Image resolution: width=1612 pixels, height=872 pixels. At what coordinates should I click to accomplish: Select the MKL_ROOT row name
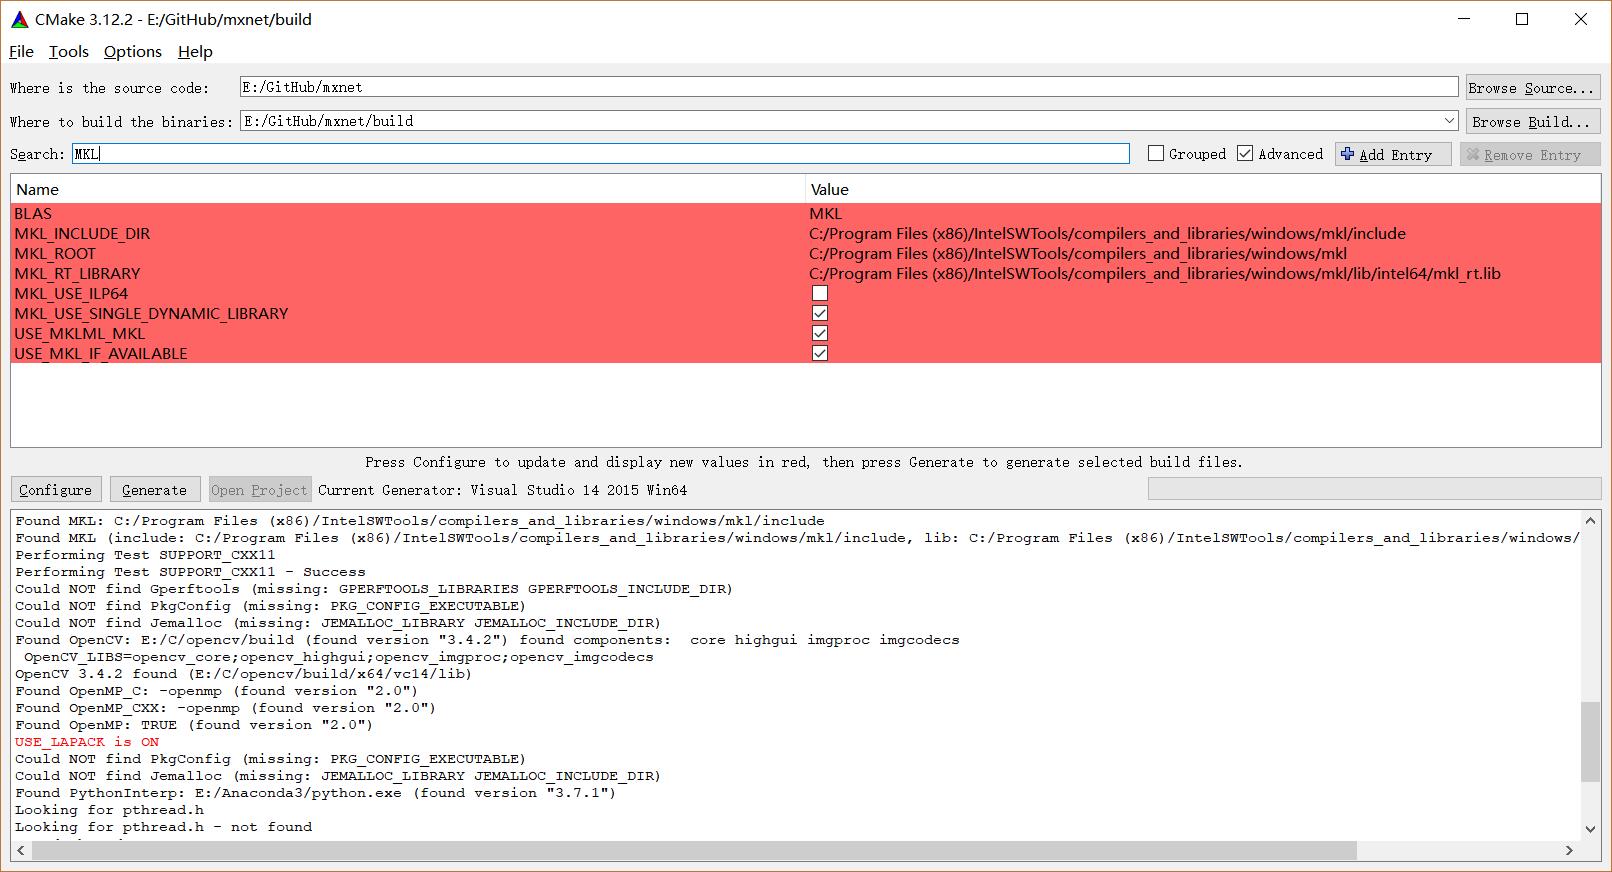point(55,253)
